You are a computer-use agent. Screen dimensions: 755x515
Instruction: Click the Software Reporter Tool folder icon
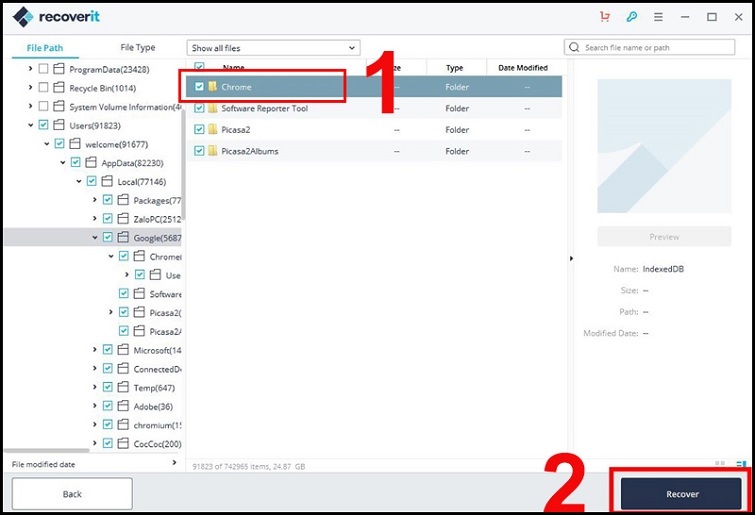click(x=212, y=108)
